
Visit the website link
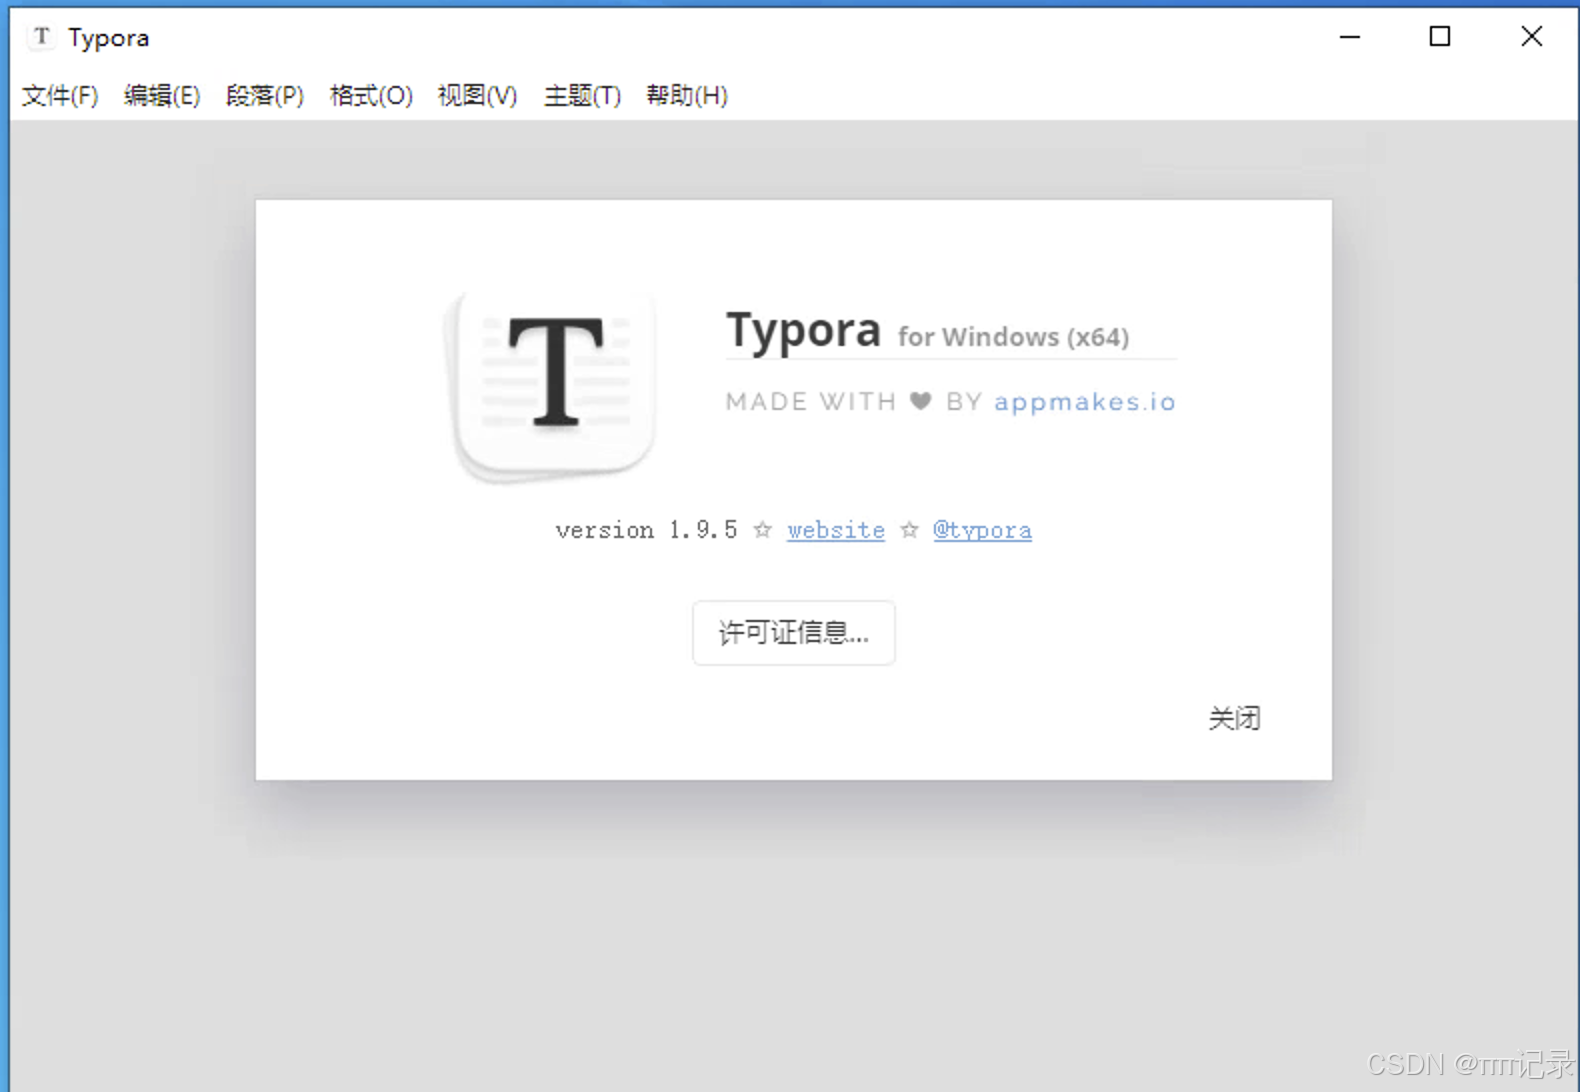click(x=836, y=530)
